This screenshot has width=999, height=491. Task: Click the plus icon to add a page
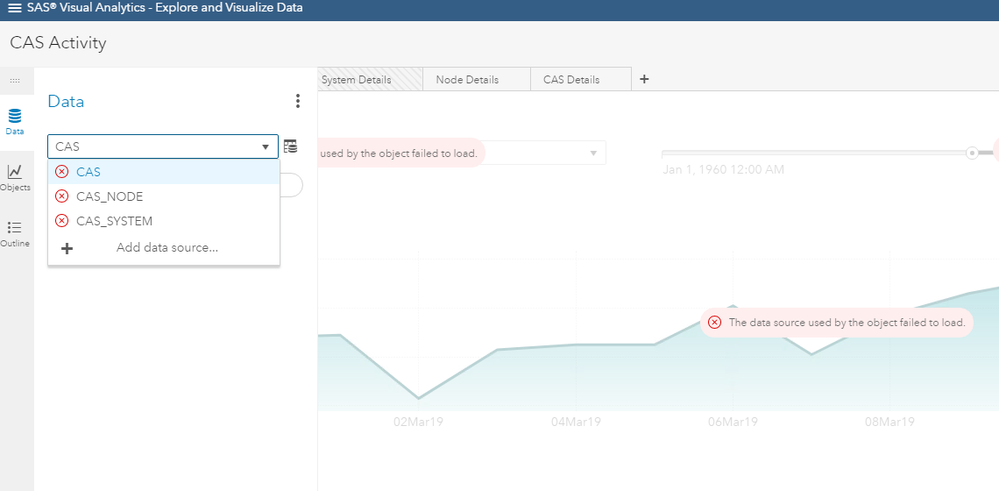pyautogui.click(x=644, y=79)
